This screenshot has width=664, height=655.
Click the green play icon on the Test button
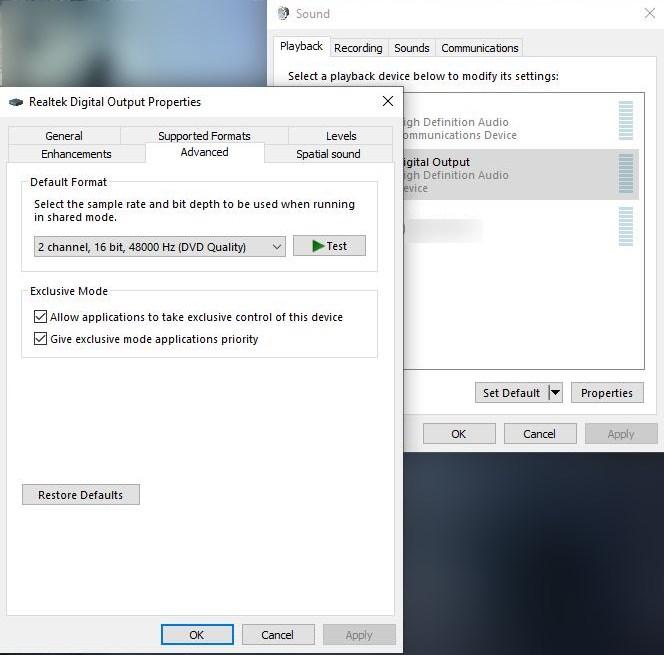pyautogui.click(x=318, y=246)
